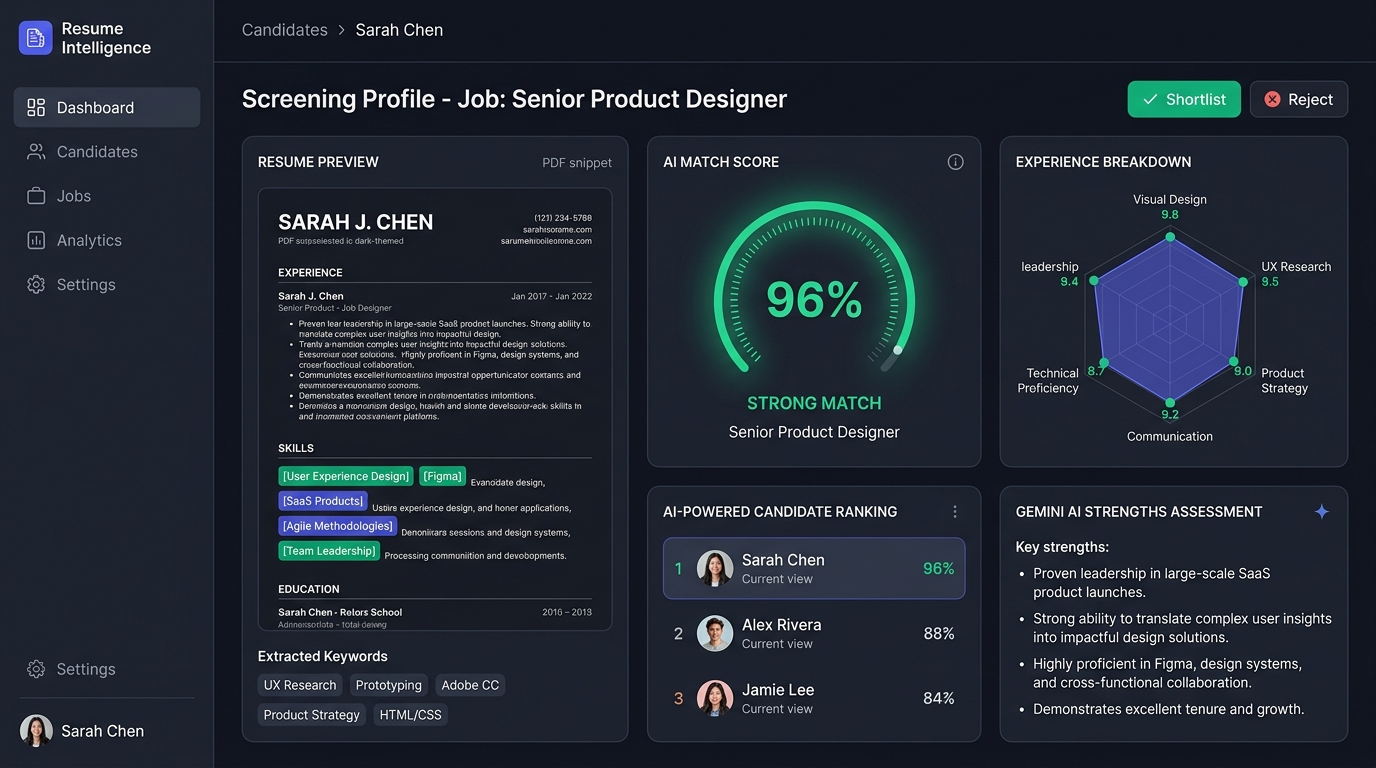
Task: Click the Agile Methodologies skill tag
Action: [338, 526]
